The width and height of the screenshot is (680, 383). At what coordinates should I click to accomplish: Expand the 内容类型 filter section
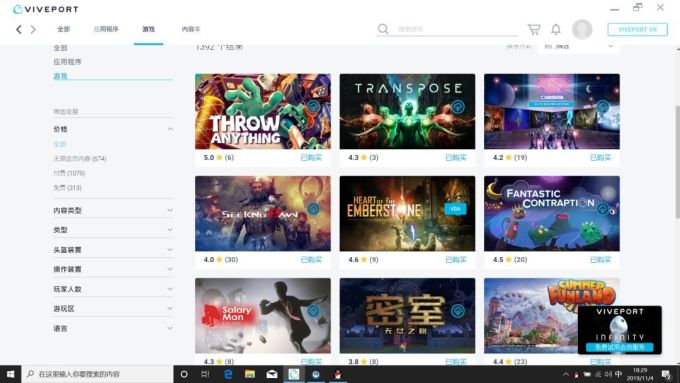(x=170, y=210)
